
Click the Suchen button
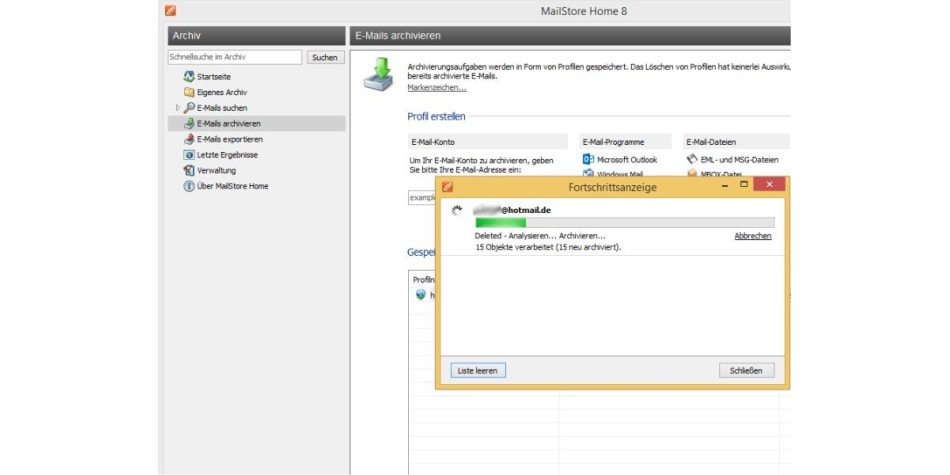324,58
